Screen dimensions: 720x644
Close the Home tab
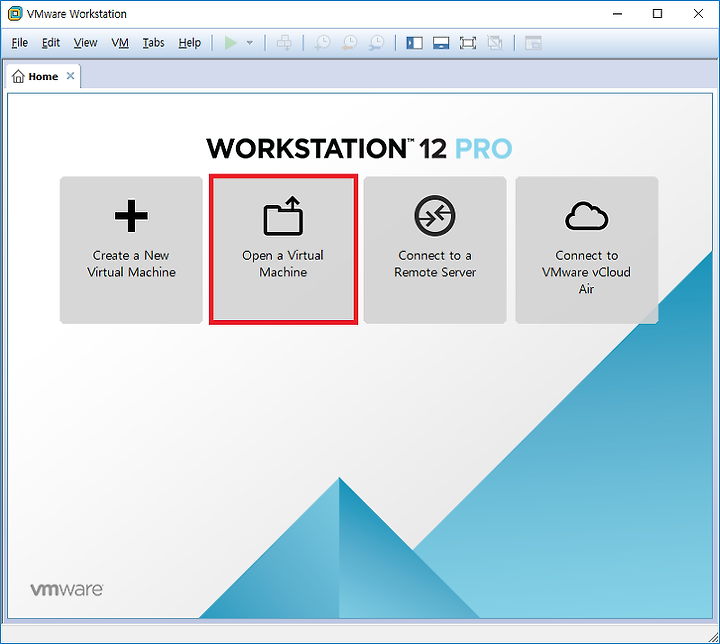click(x=70, y=76)
